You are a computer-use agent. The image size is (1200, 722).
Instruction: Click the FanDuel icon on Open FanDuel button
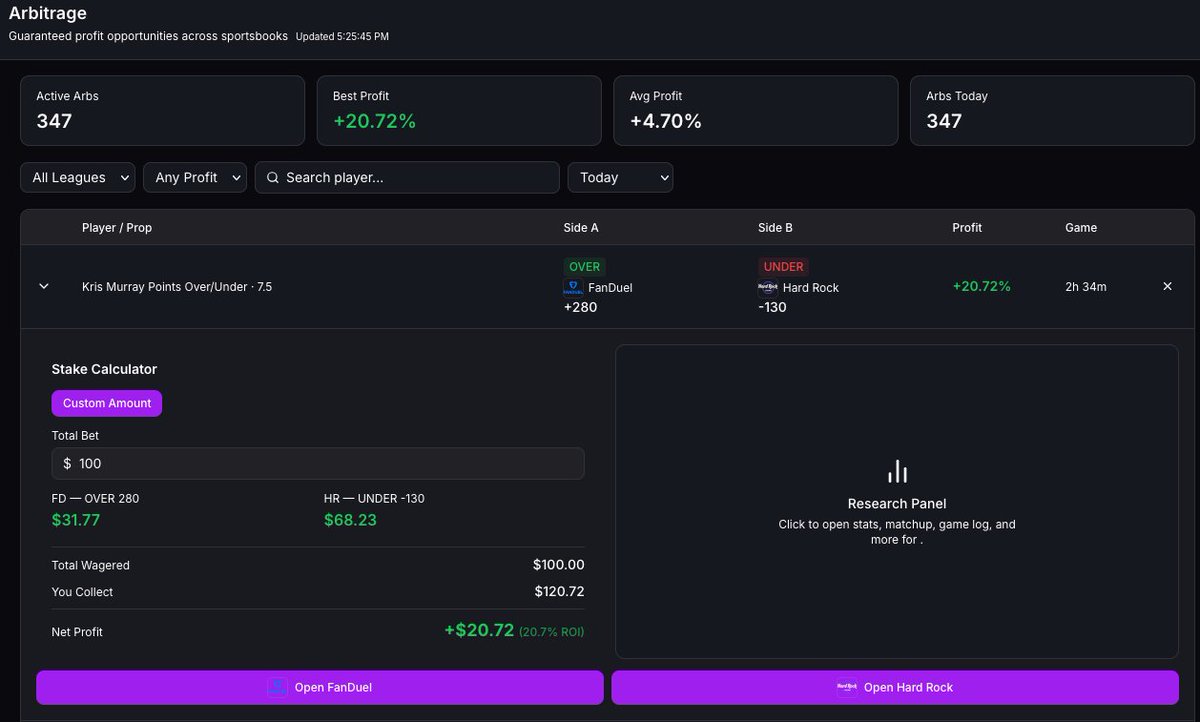pyautogui.click(x=277, y=687)
